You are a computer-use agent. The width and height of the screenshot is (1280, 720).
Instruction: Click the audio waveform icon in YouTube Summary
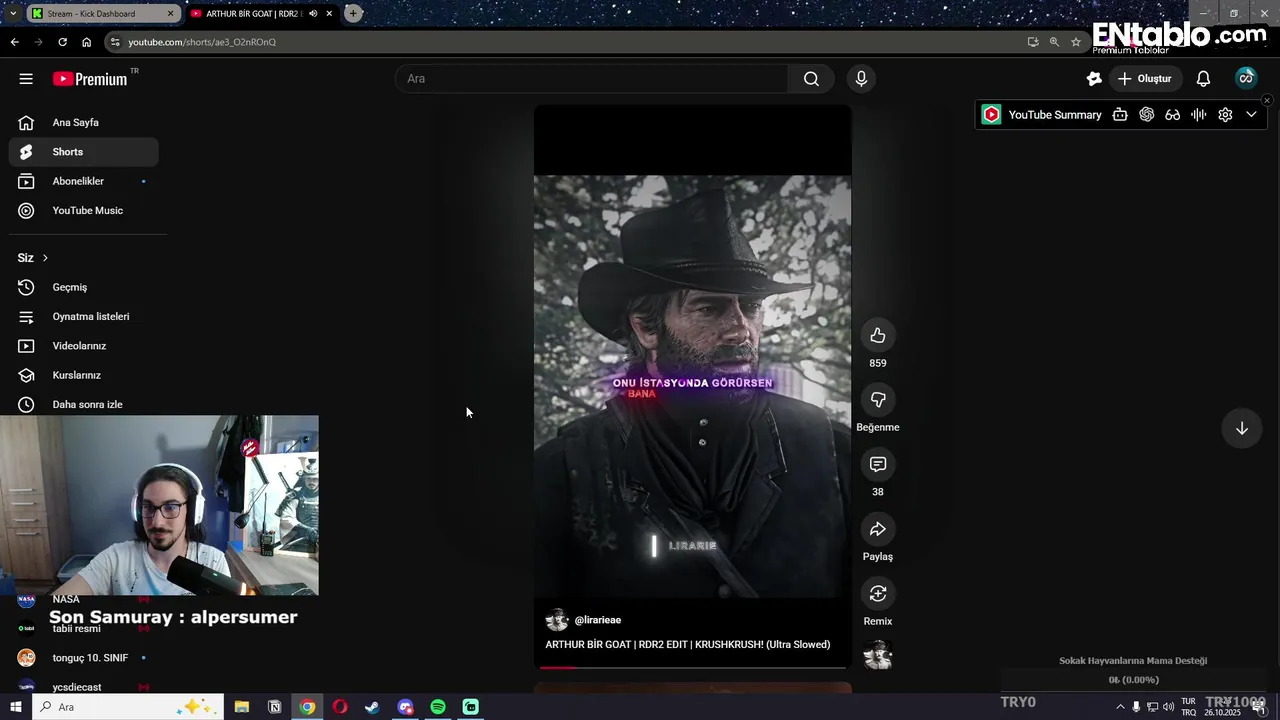pyautogui.click(x=1198, y=115)
